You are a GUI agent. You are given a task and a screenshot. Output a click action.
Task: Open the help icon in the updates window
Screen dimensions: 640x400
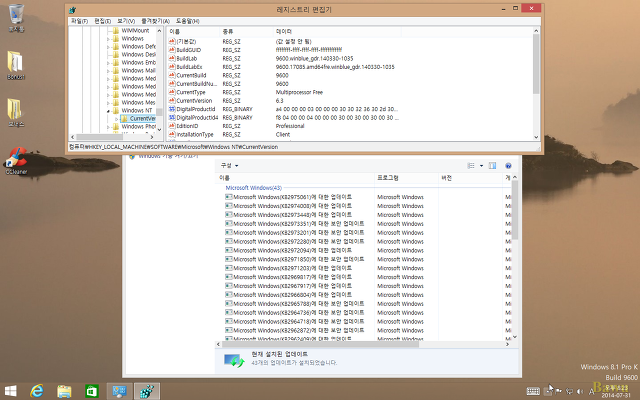pyautogui.click(x=508, y=166)
